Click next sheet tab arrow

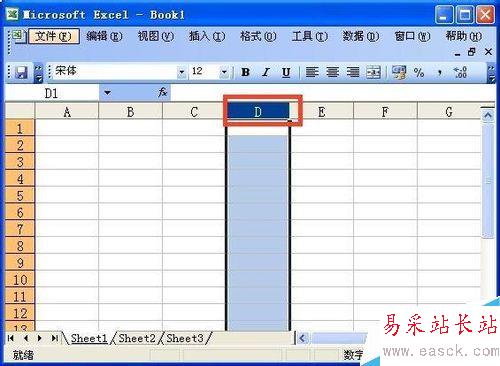40,338
